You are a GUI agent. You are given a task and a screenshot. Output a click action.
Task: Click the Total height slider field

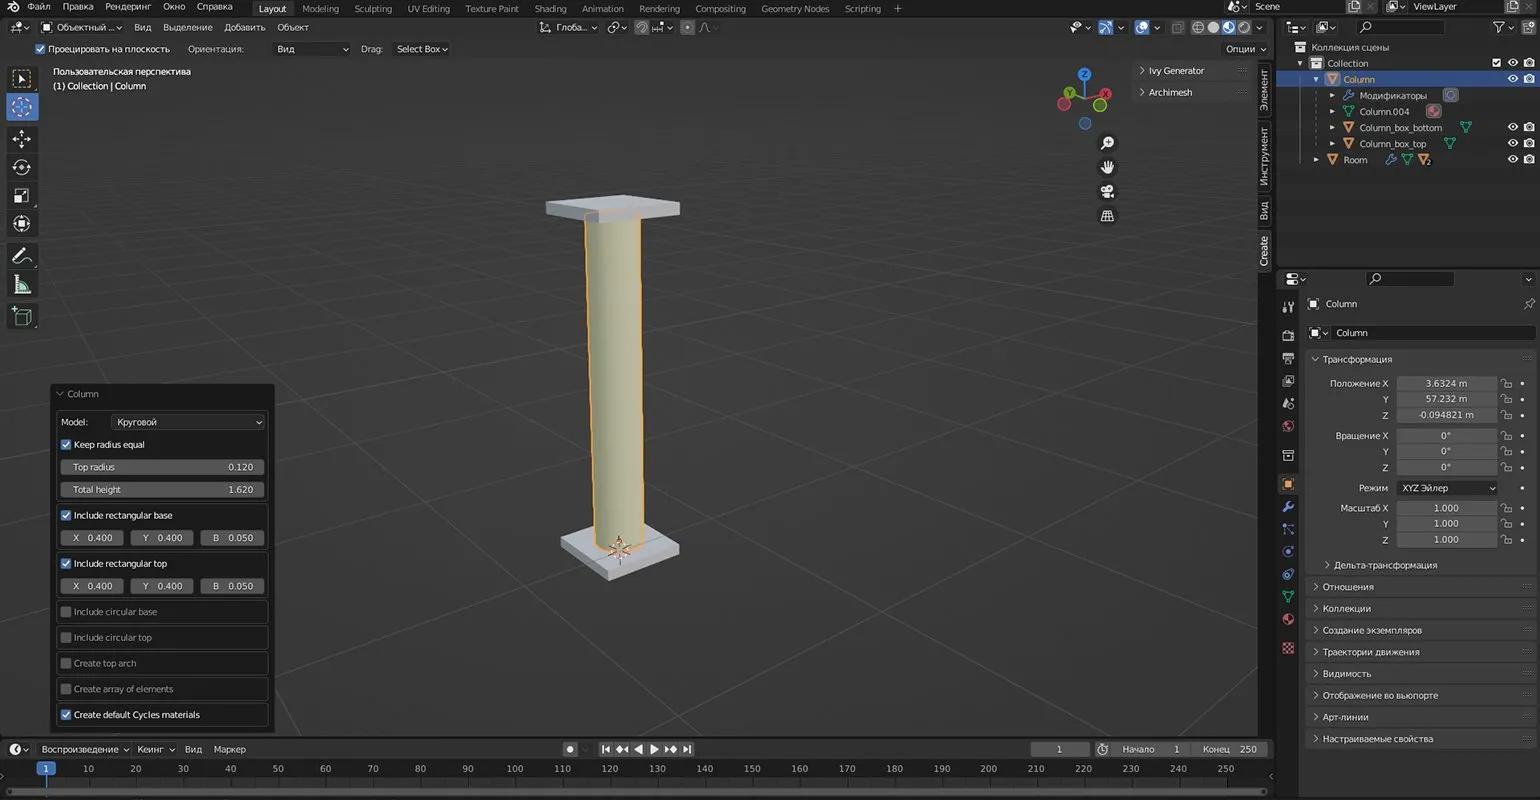coord(163,490)
